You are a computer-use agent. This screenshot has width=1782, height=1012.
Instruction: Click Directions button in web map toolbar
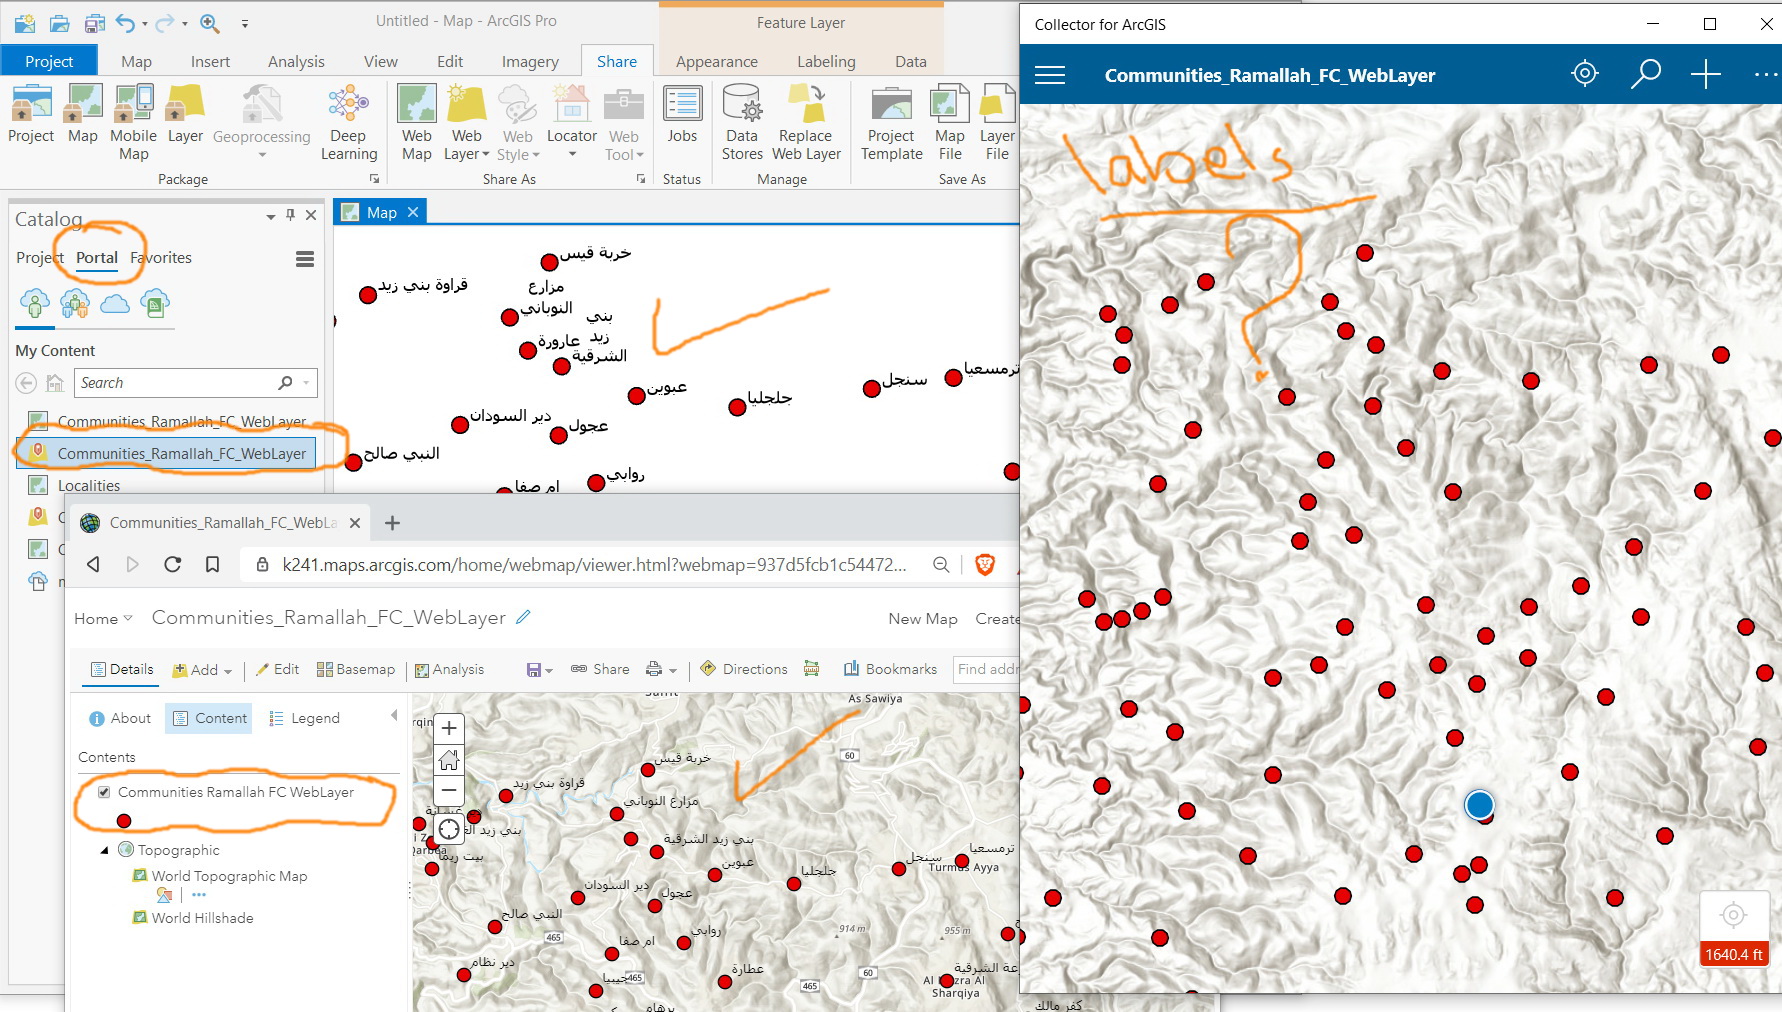744,669
